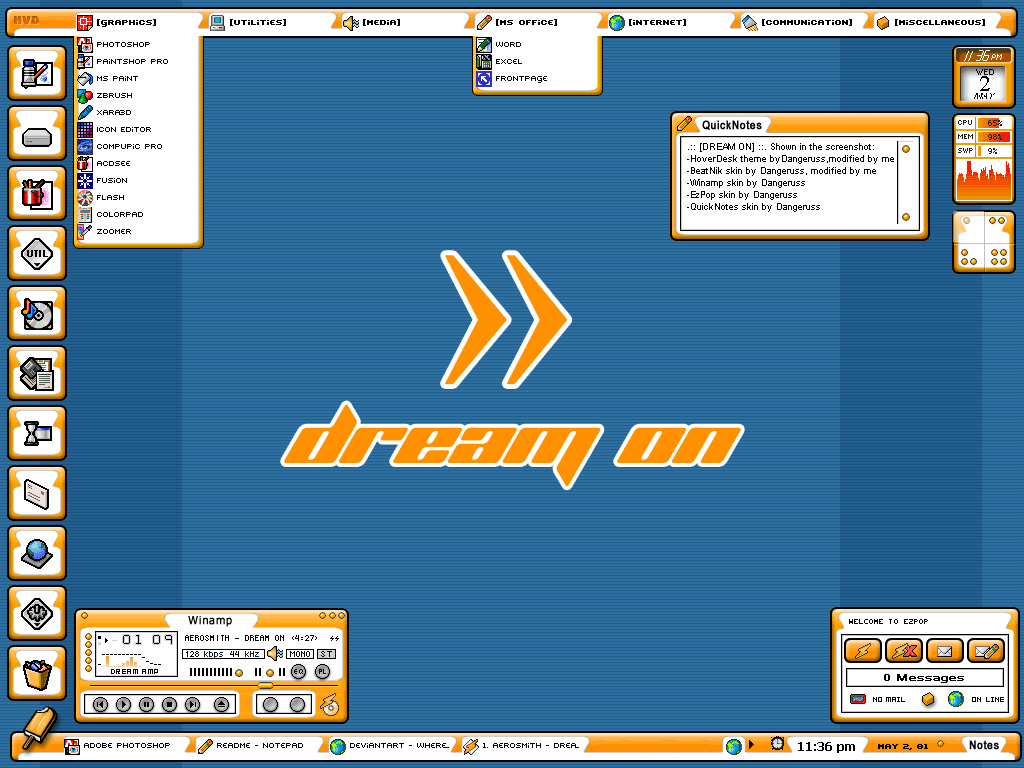
Task: Click the EzPop ON LINE globe icon
Action: 956,699
